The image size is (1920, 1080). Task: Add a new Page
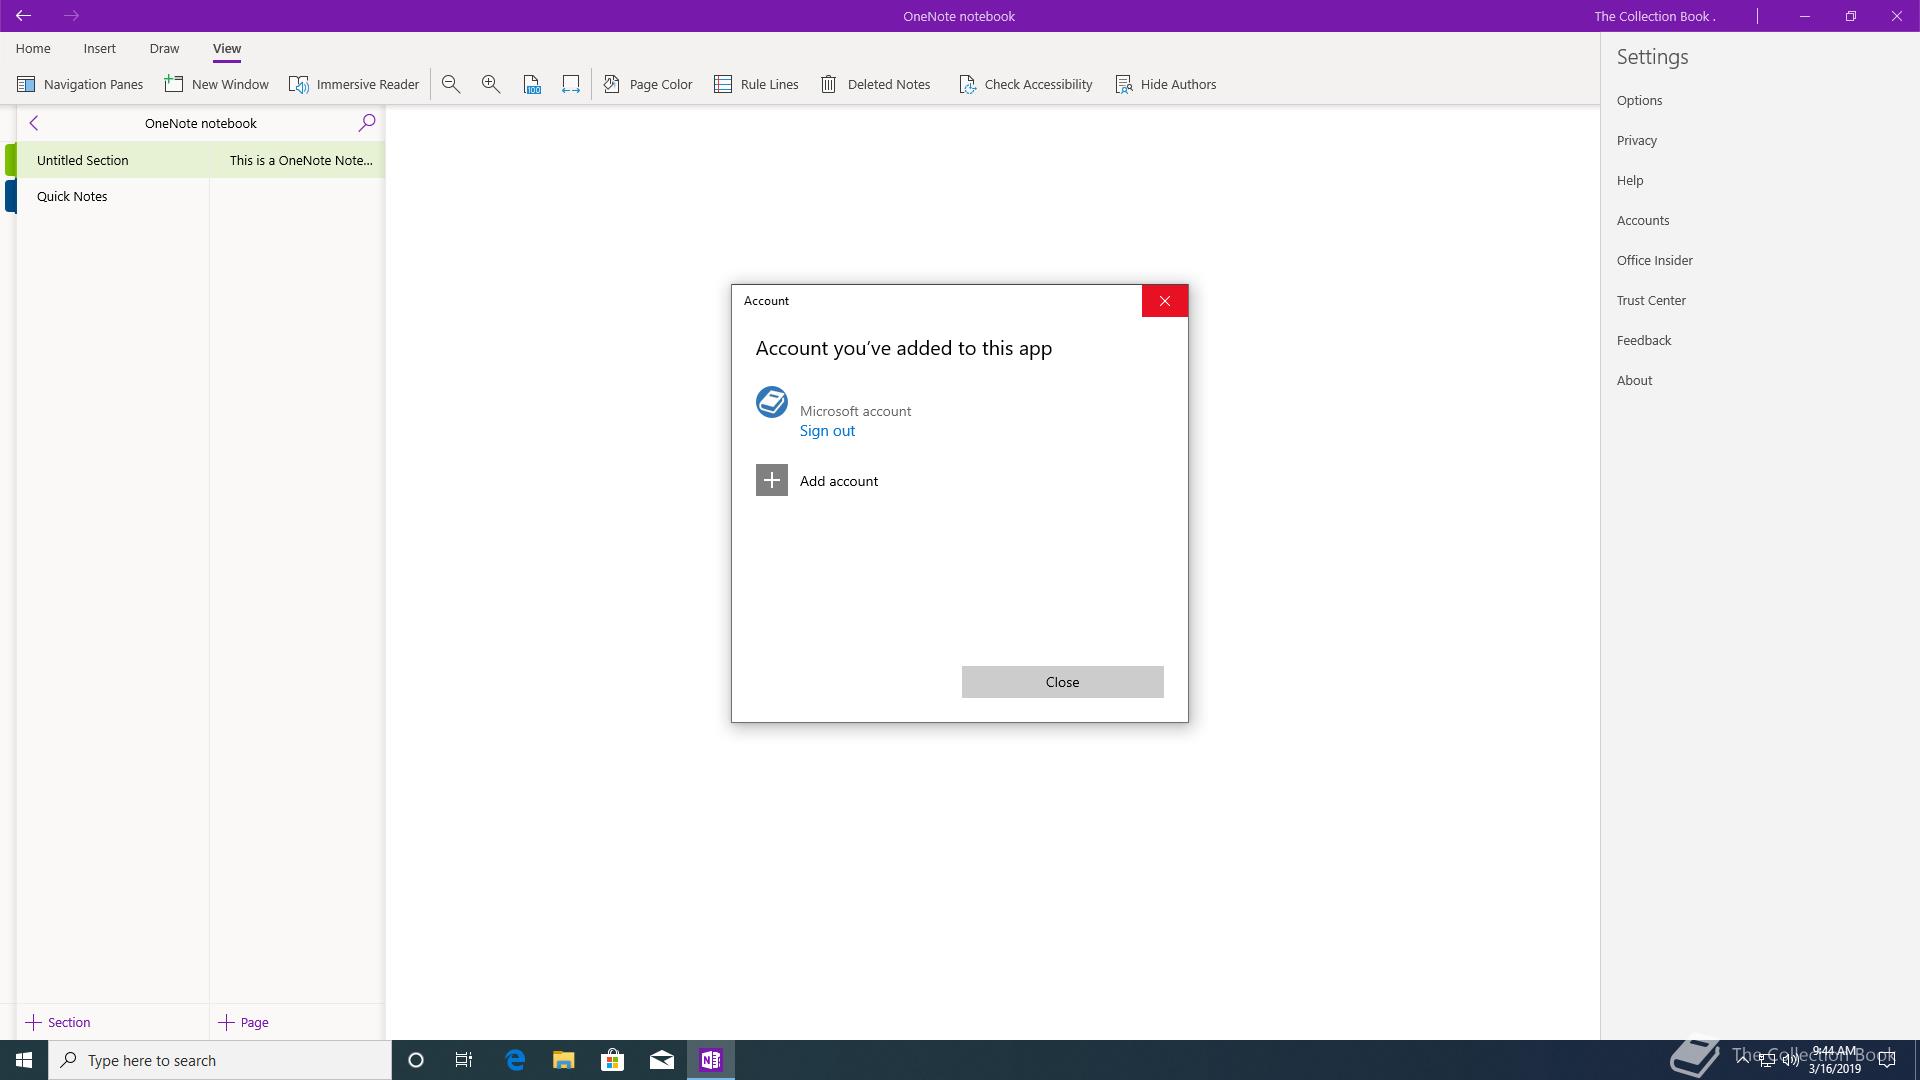point(244,1022)
